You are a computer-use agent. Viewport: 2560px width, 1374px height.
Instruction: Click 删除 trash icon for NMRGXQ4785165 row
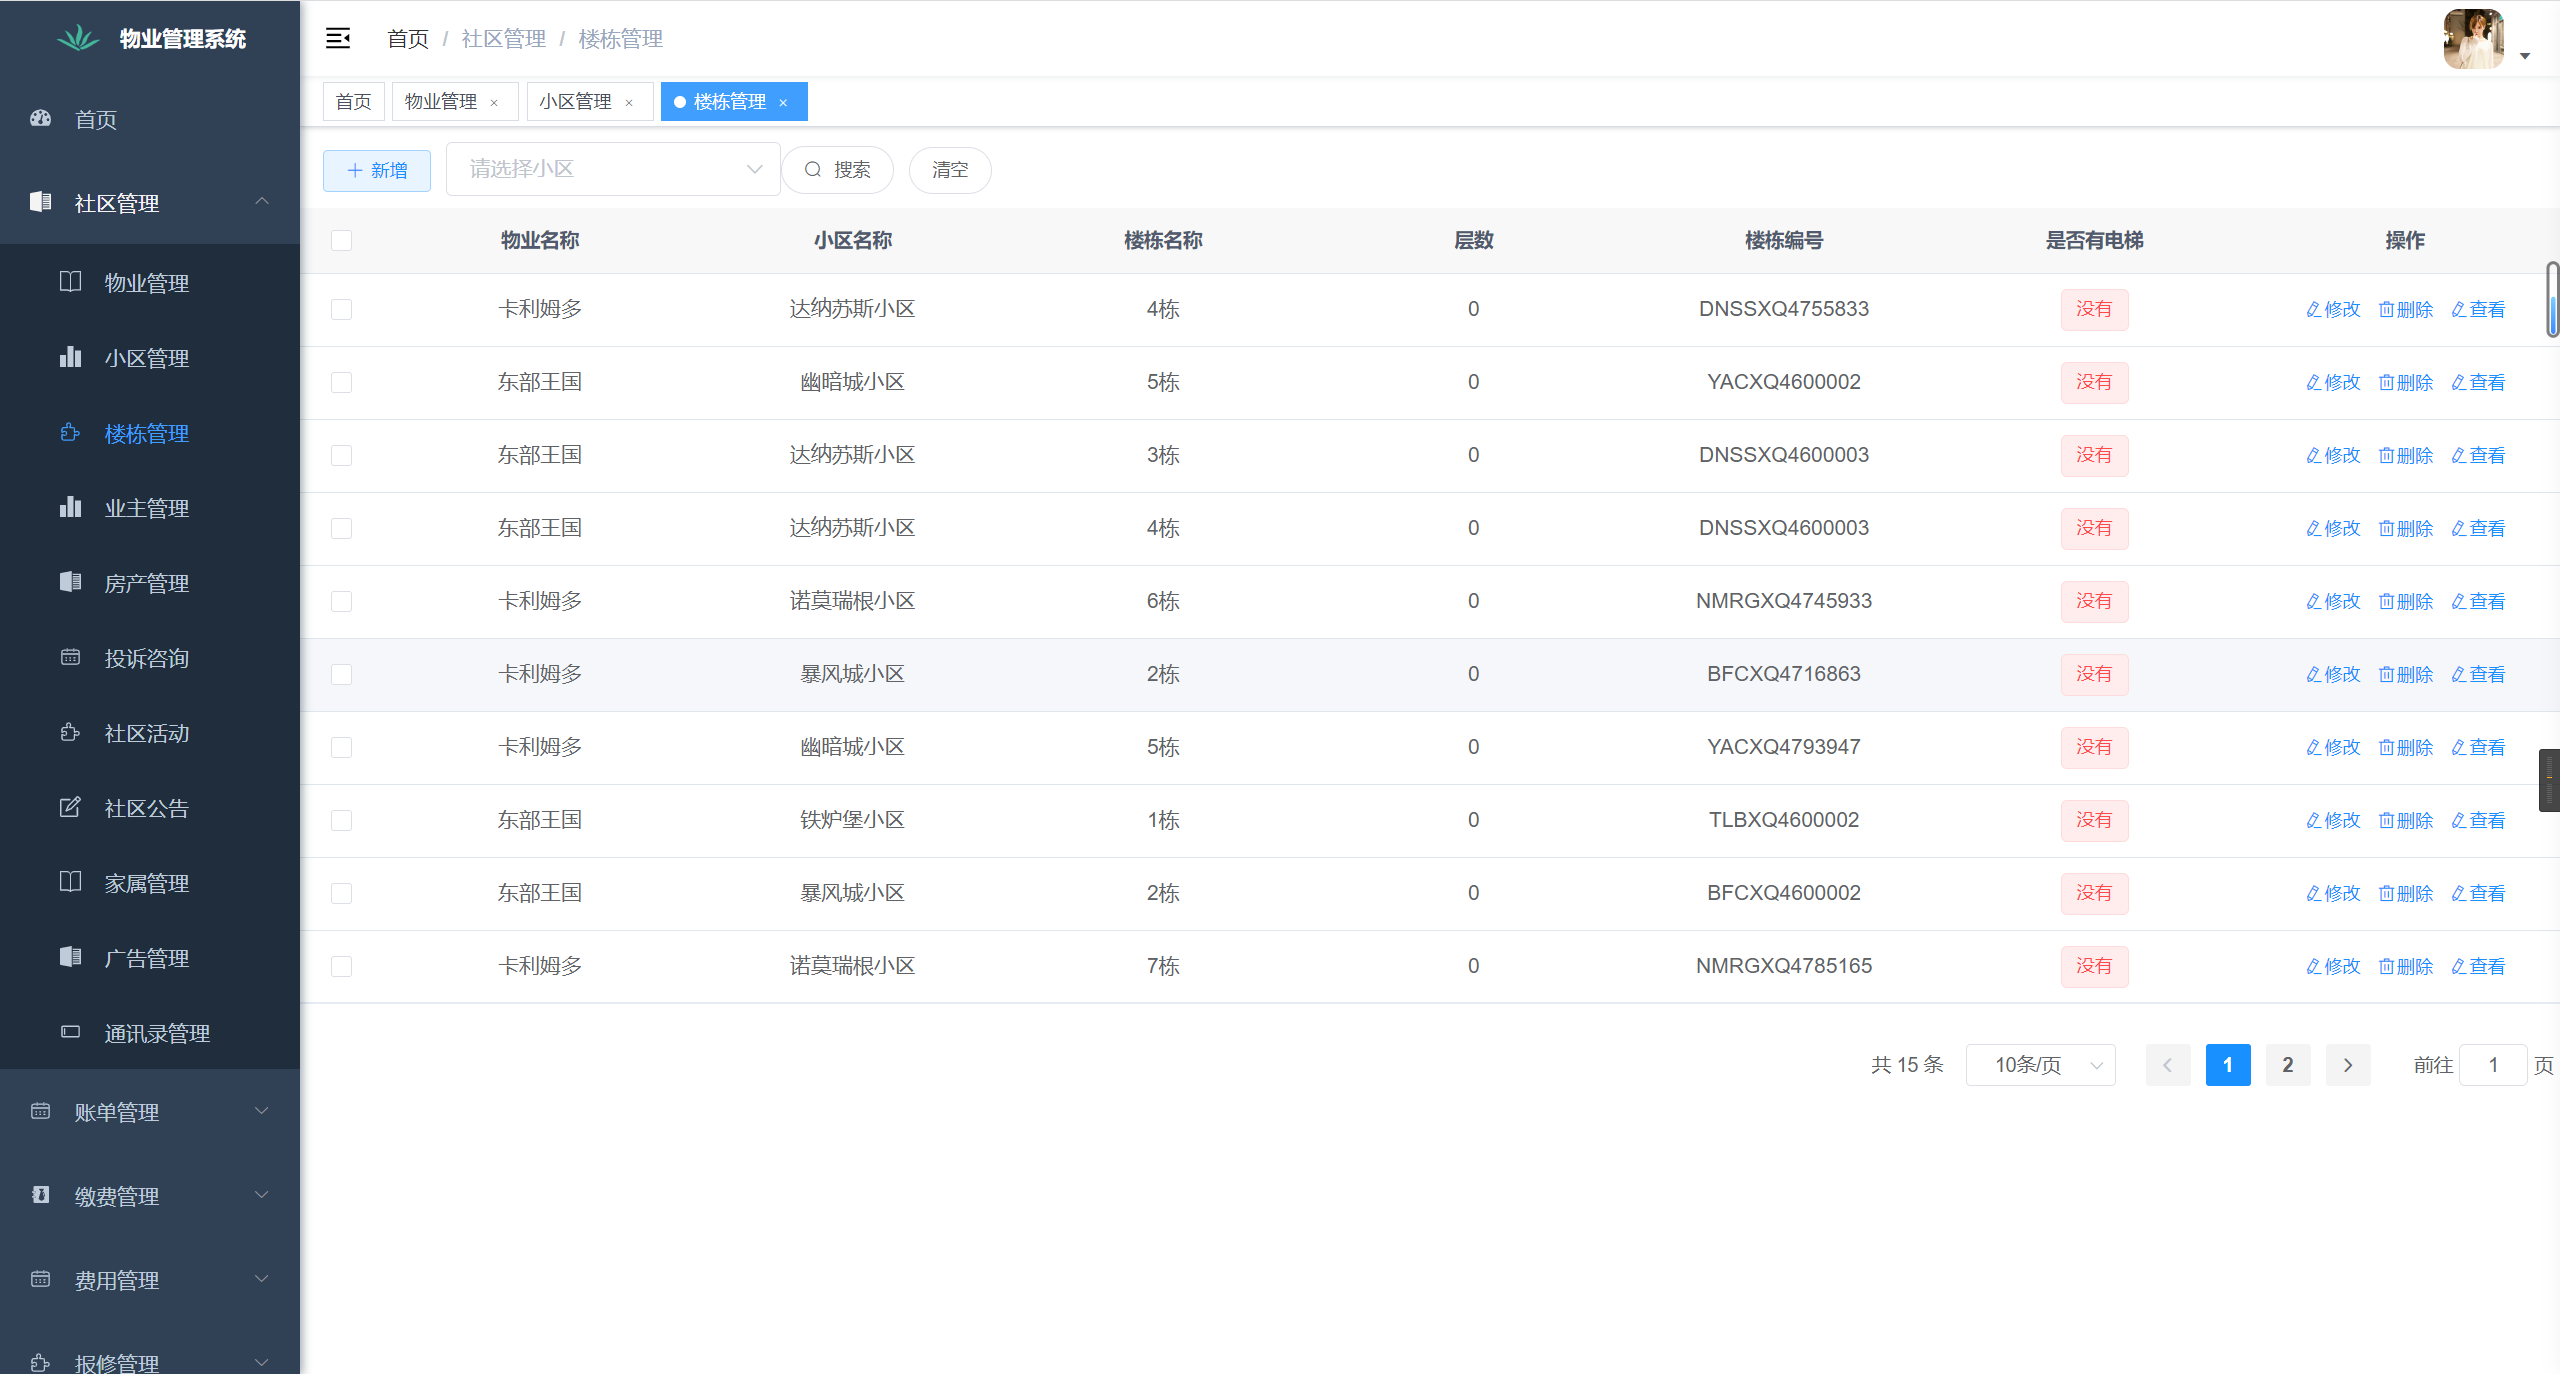point(2386,966)
